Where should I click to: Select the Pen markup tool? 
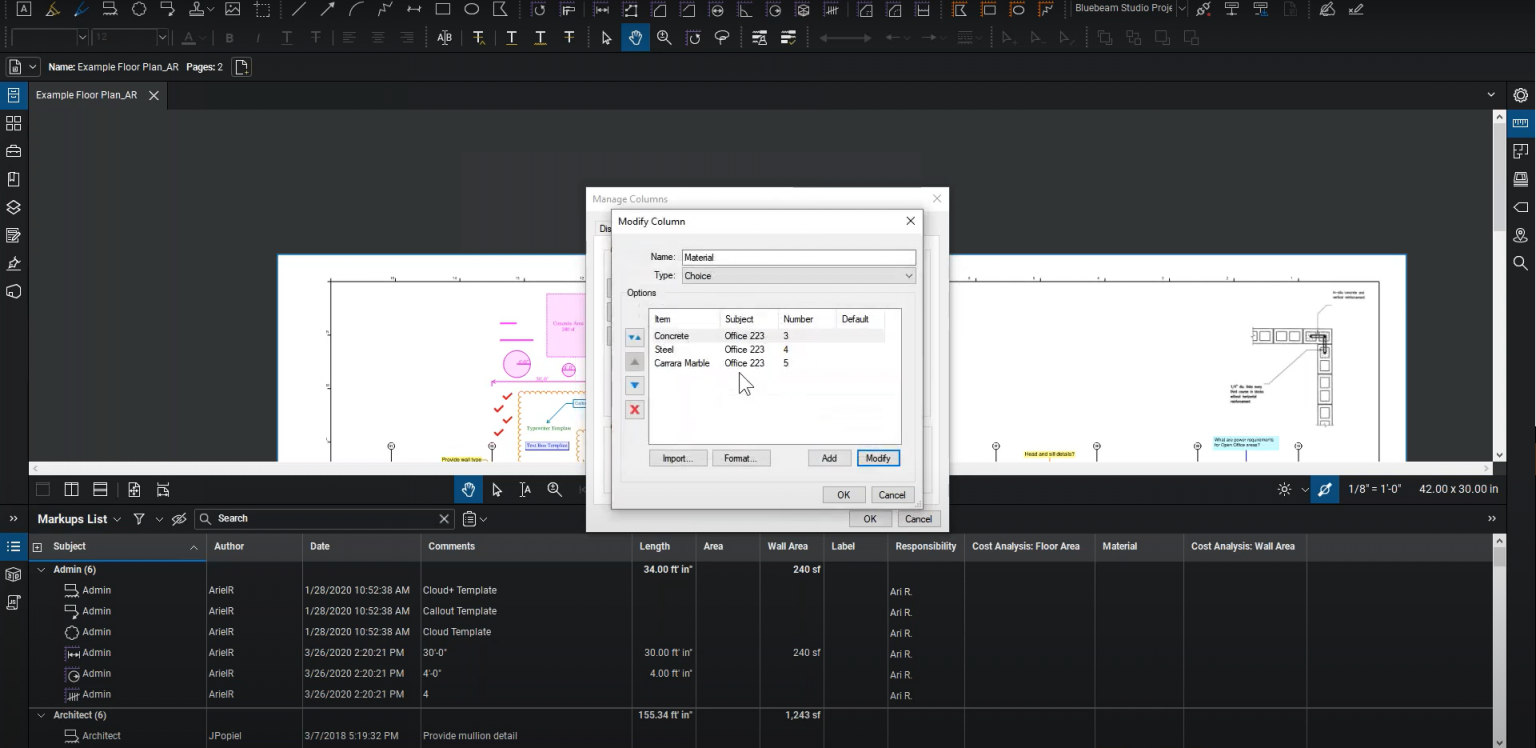[x=80, y=9]
